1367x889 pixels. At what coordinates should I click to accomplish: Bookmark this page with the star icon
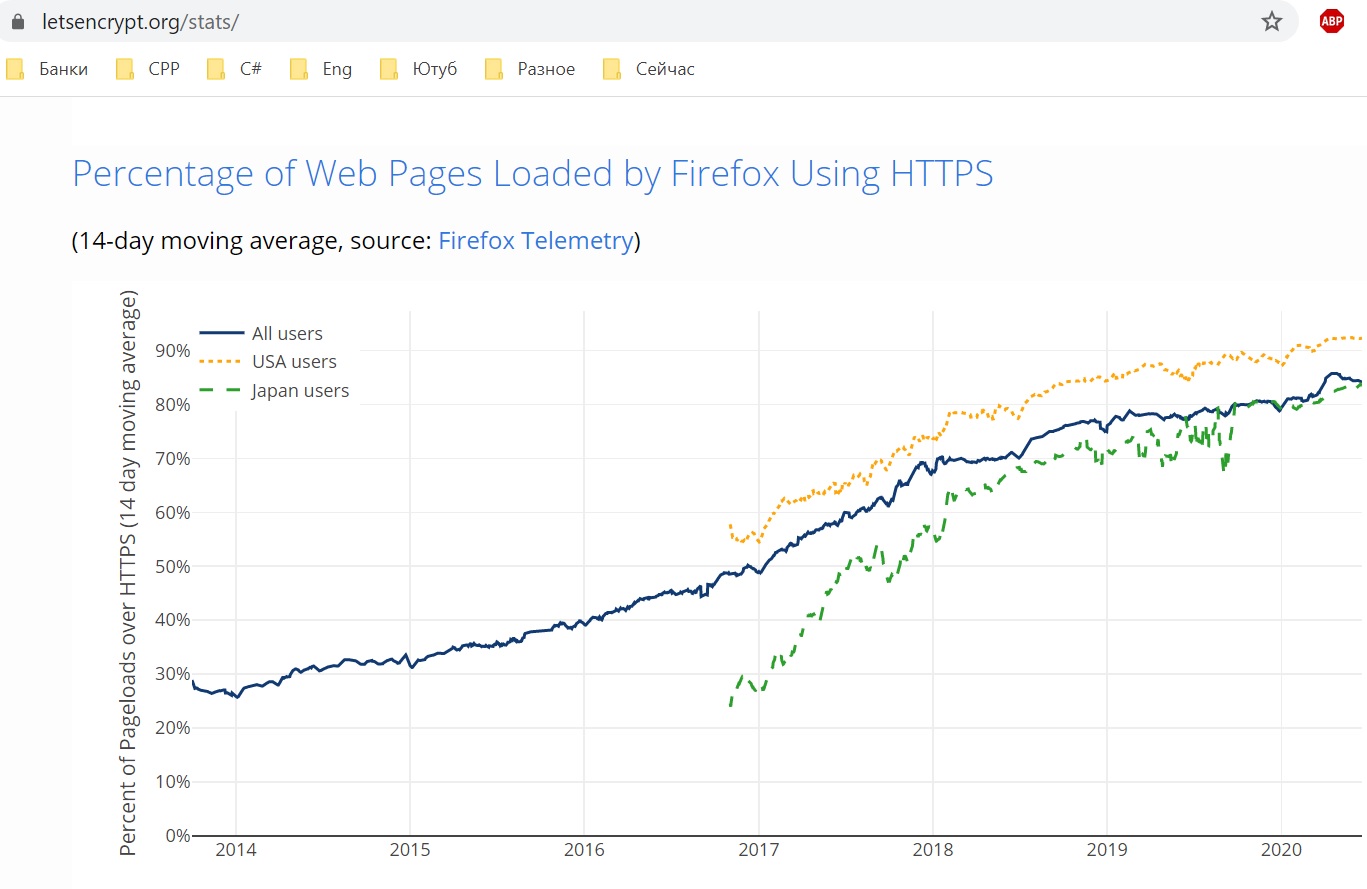(x=1271, y=21)
